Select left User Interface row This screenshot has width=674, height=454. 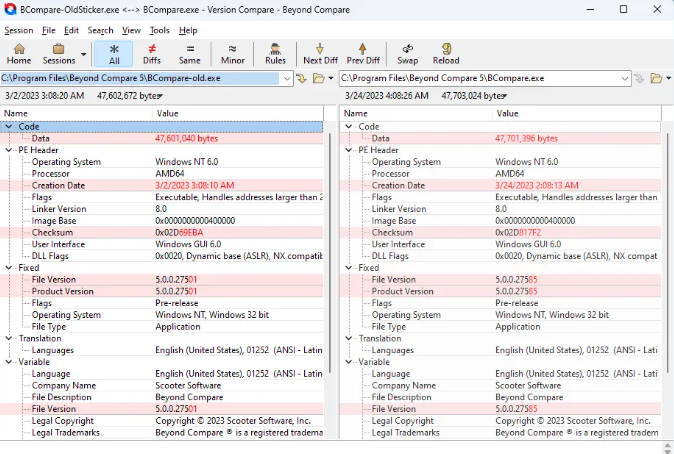(x=162, y=244)
